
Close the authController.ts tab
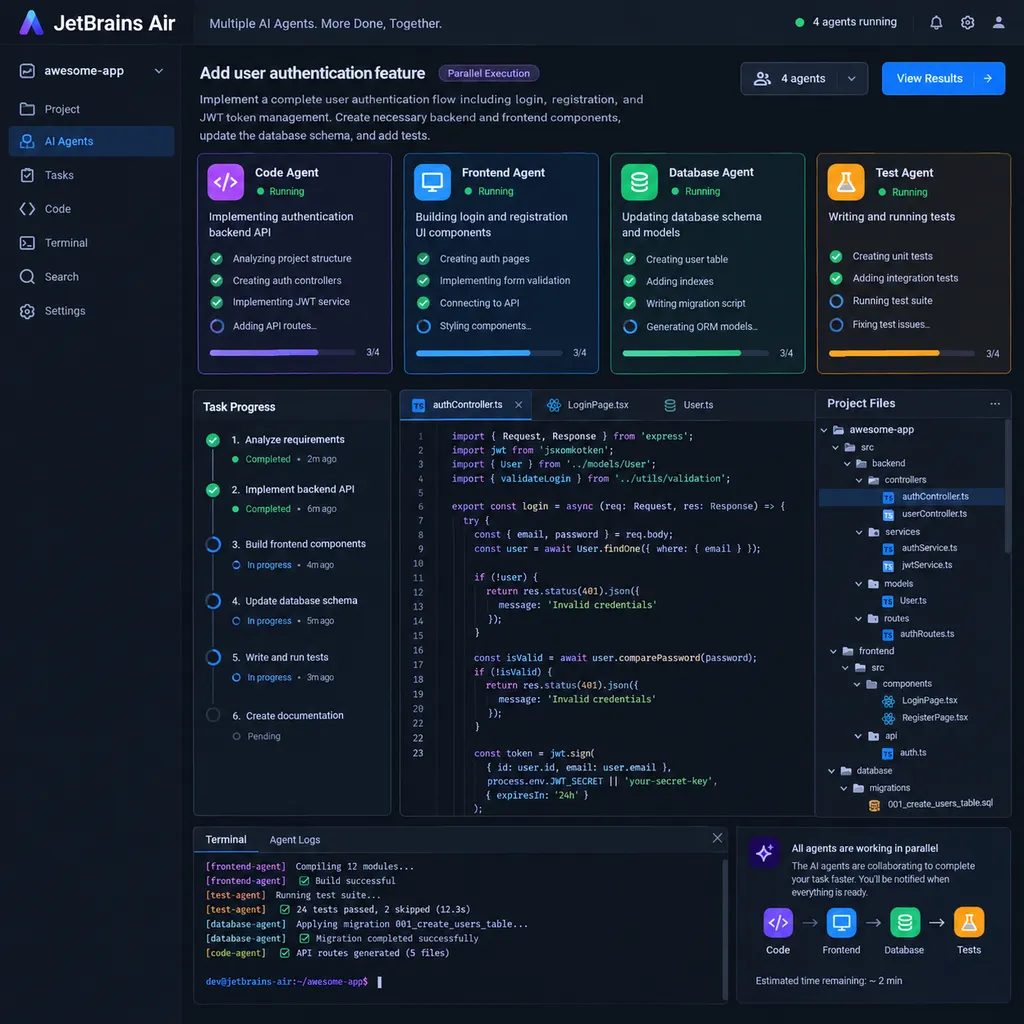(519, 405)
